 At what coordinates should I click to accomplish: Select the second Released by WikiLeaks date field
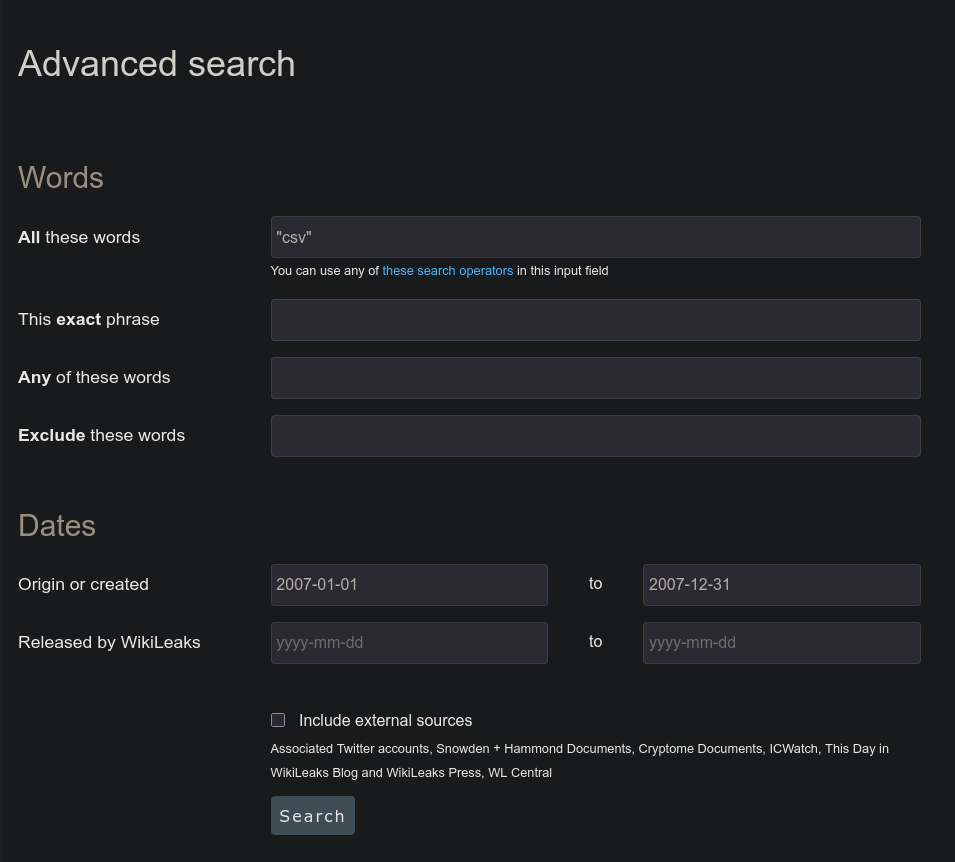[781, 643]
